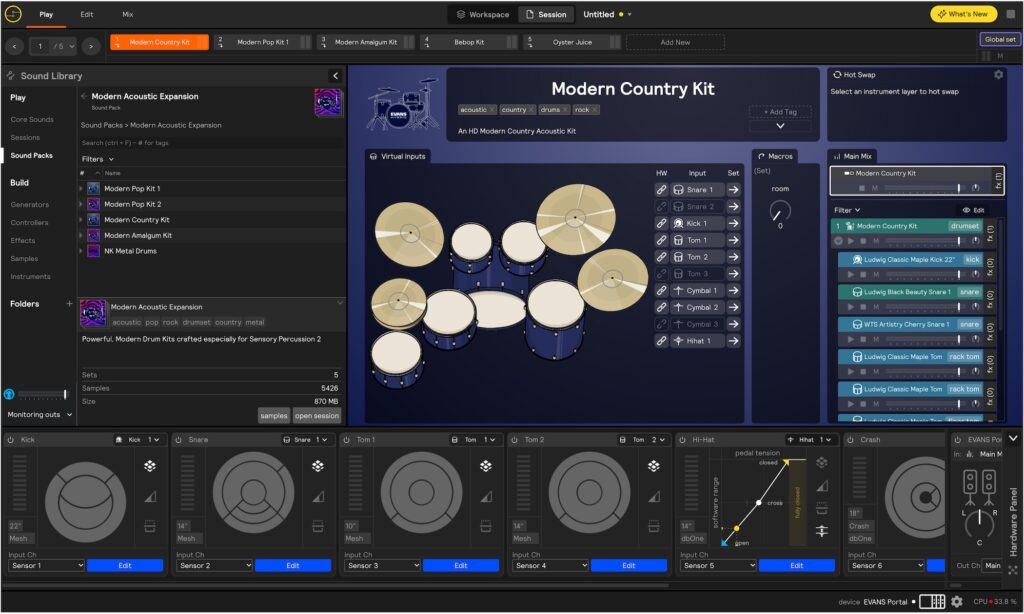Click the link icon for Kick 1 input
The image size is (1024, 614).
click(662, 223)
